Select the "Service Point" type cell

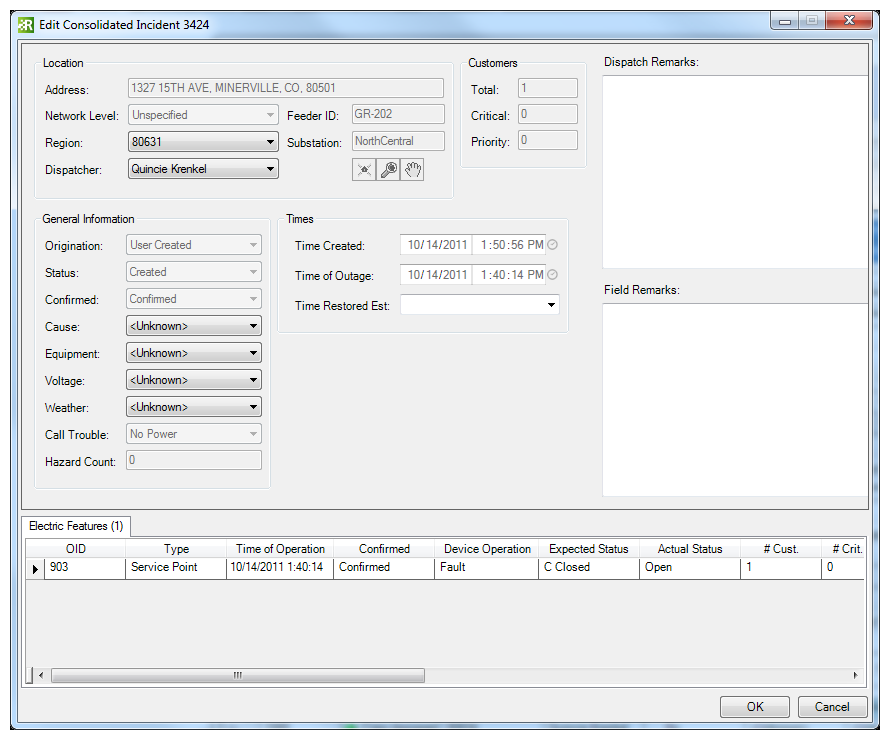click(176, 567)
